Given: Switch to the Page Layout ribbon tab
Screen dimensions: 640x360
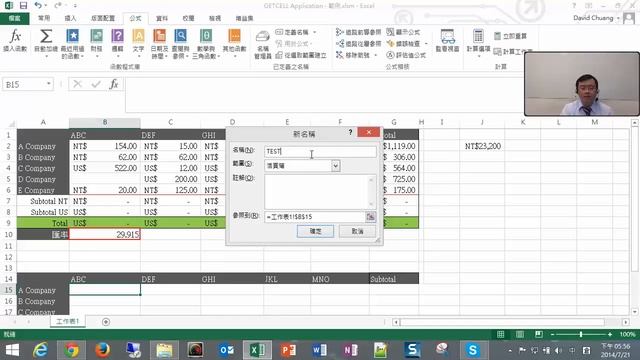Looking at the screenshot, I should click(x=103, y=18).
